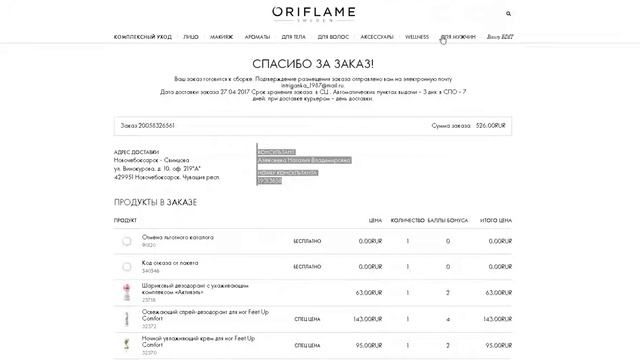Open Ароматы menu item

257,37
